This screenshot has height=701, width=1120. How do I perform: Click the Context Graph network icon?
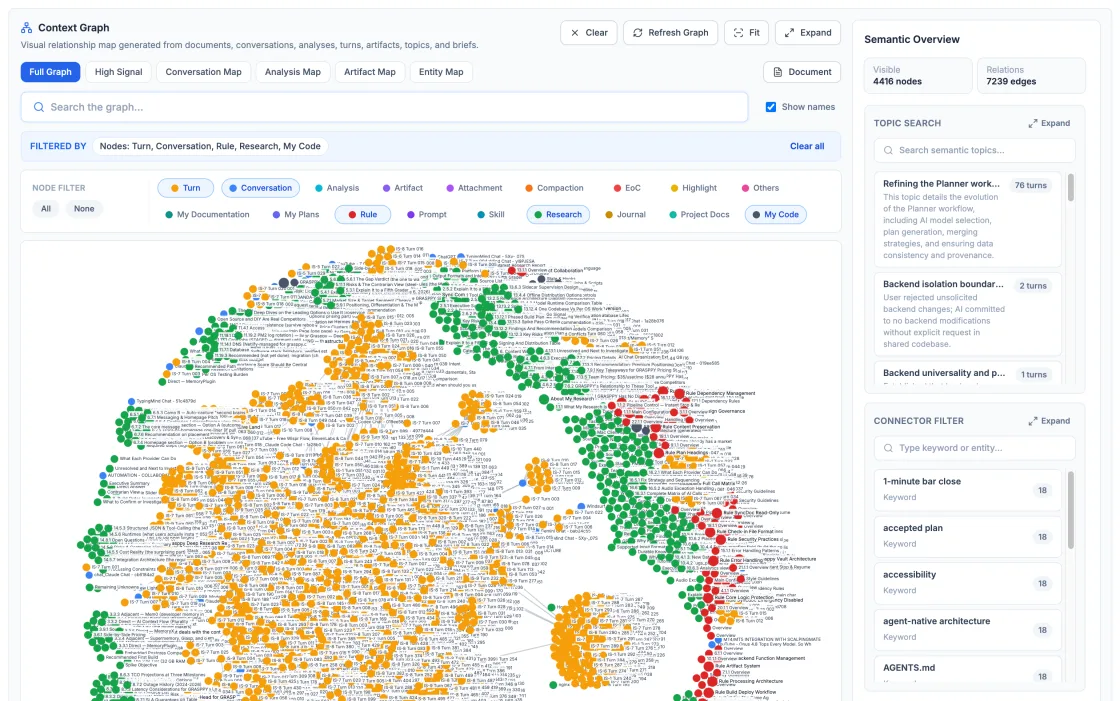point(26,28)
